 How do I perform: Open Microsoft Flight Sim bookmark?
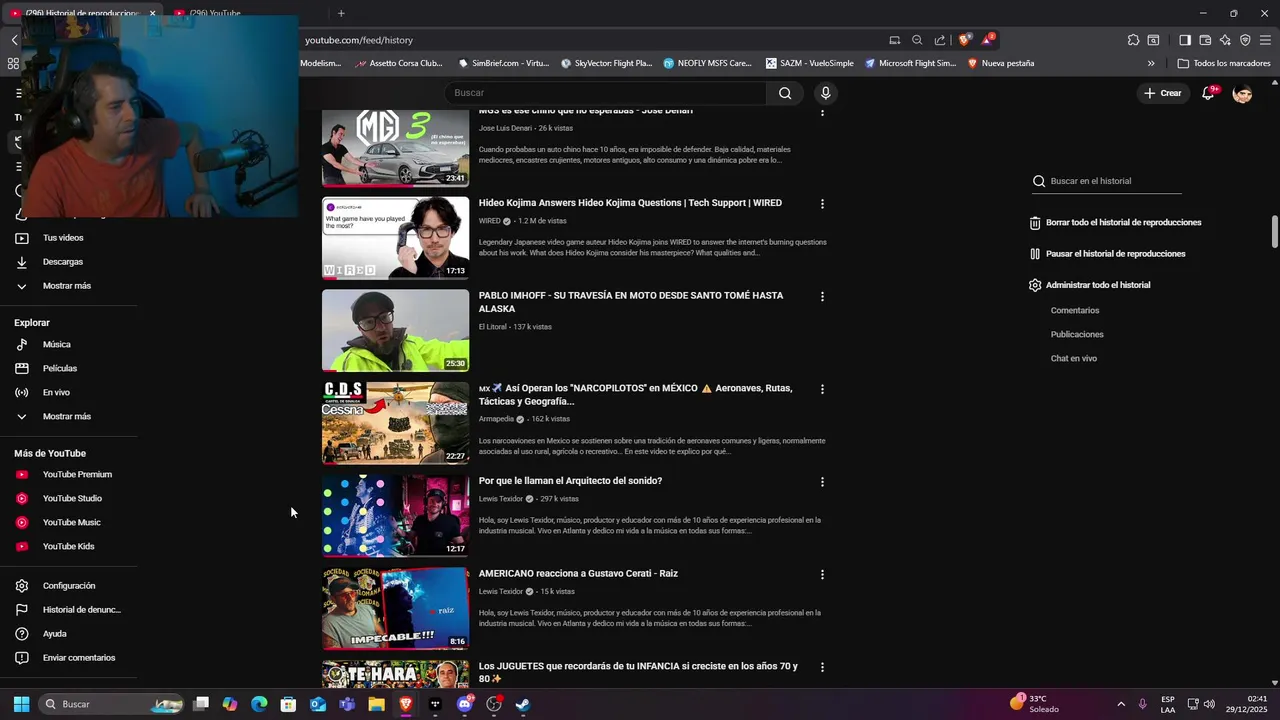pyautogui.click(x=911, y=63)
